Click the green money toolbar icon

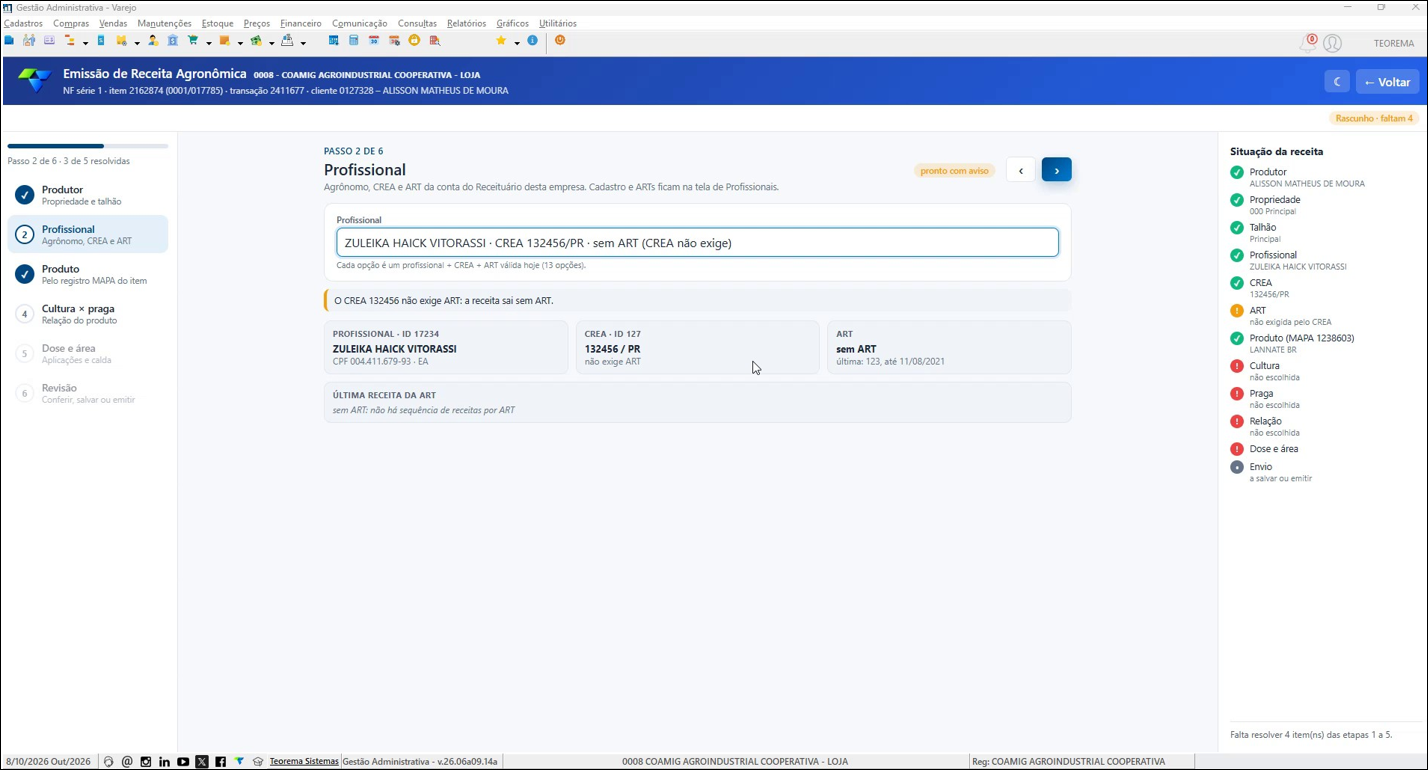[x=256, y=41]
